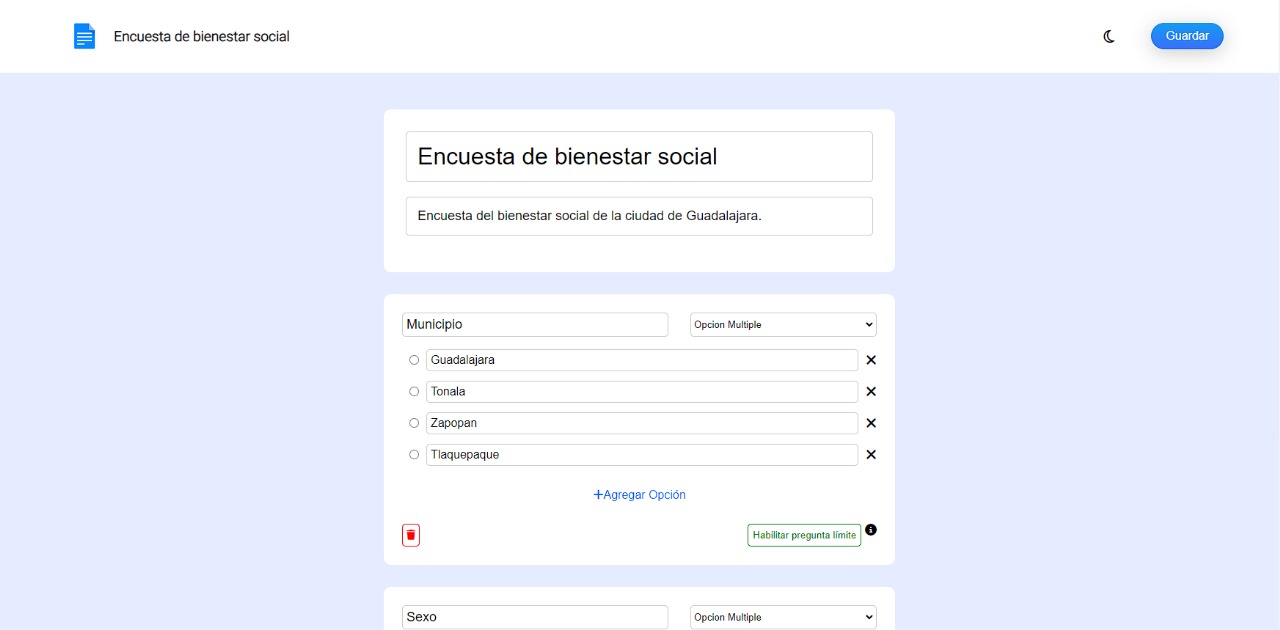Remove the Tlaquepaque option with X
The image size is (1280, 630).
(x=870, y=455)
